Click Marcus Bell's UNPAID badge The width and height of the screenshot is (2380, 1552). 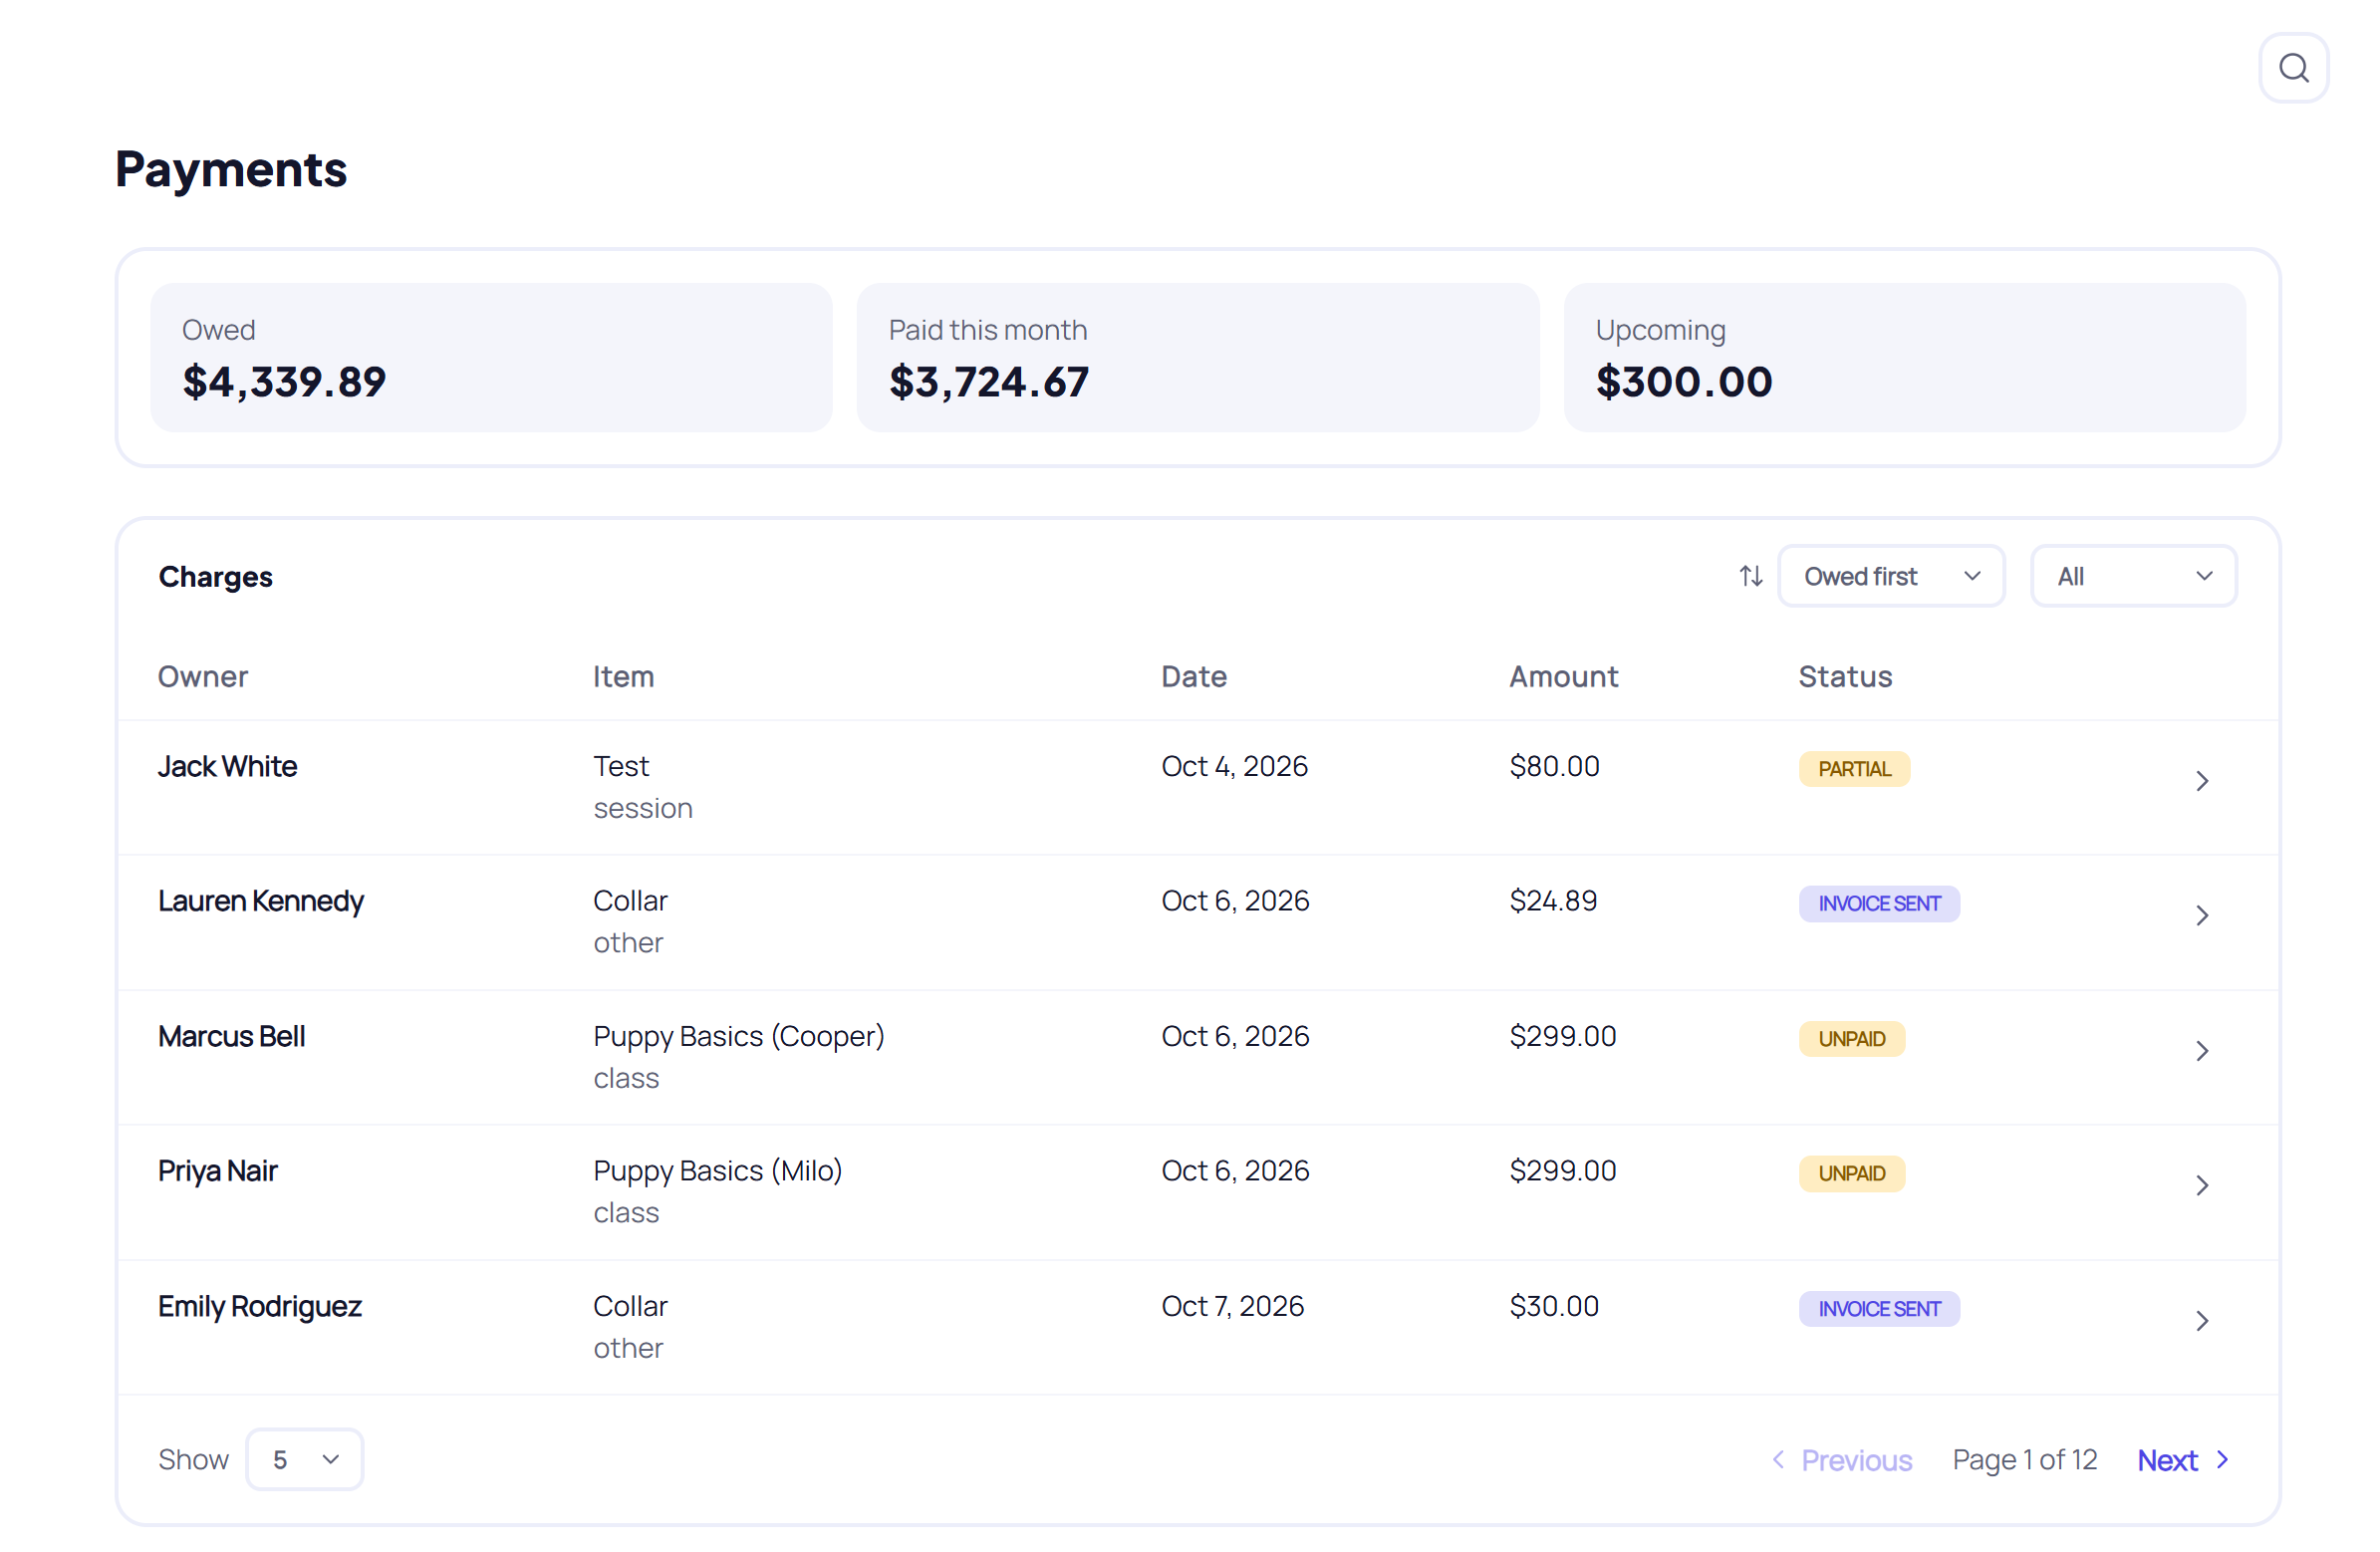coord(1852,1039)
